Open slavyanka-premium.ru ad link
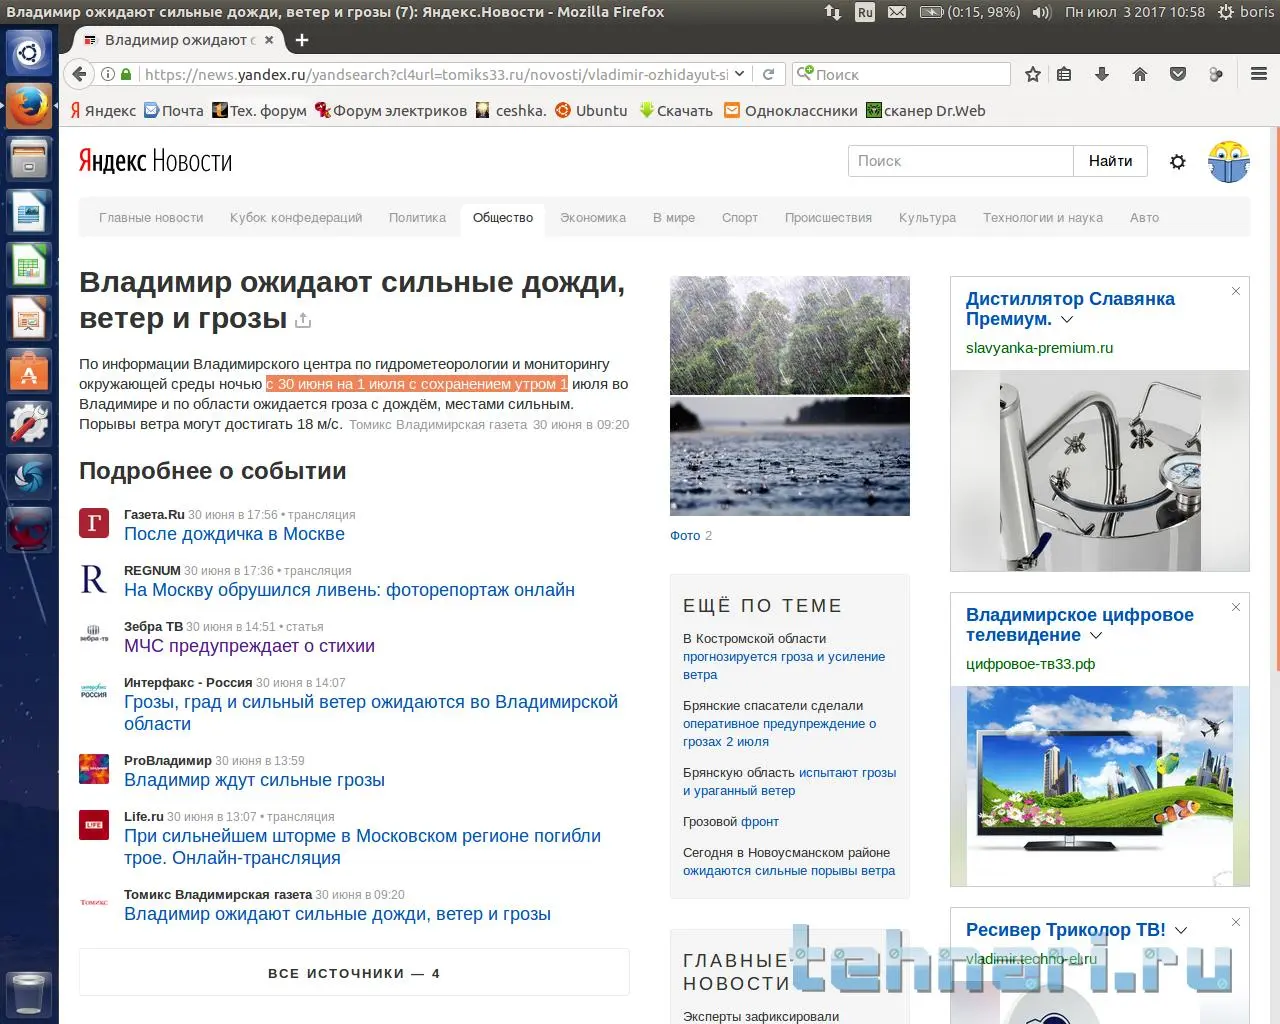The width and height of the screenshot is (1280, 1024). pyautogui.click(x=1039, y=348)
